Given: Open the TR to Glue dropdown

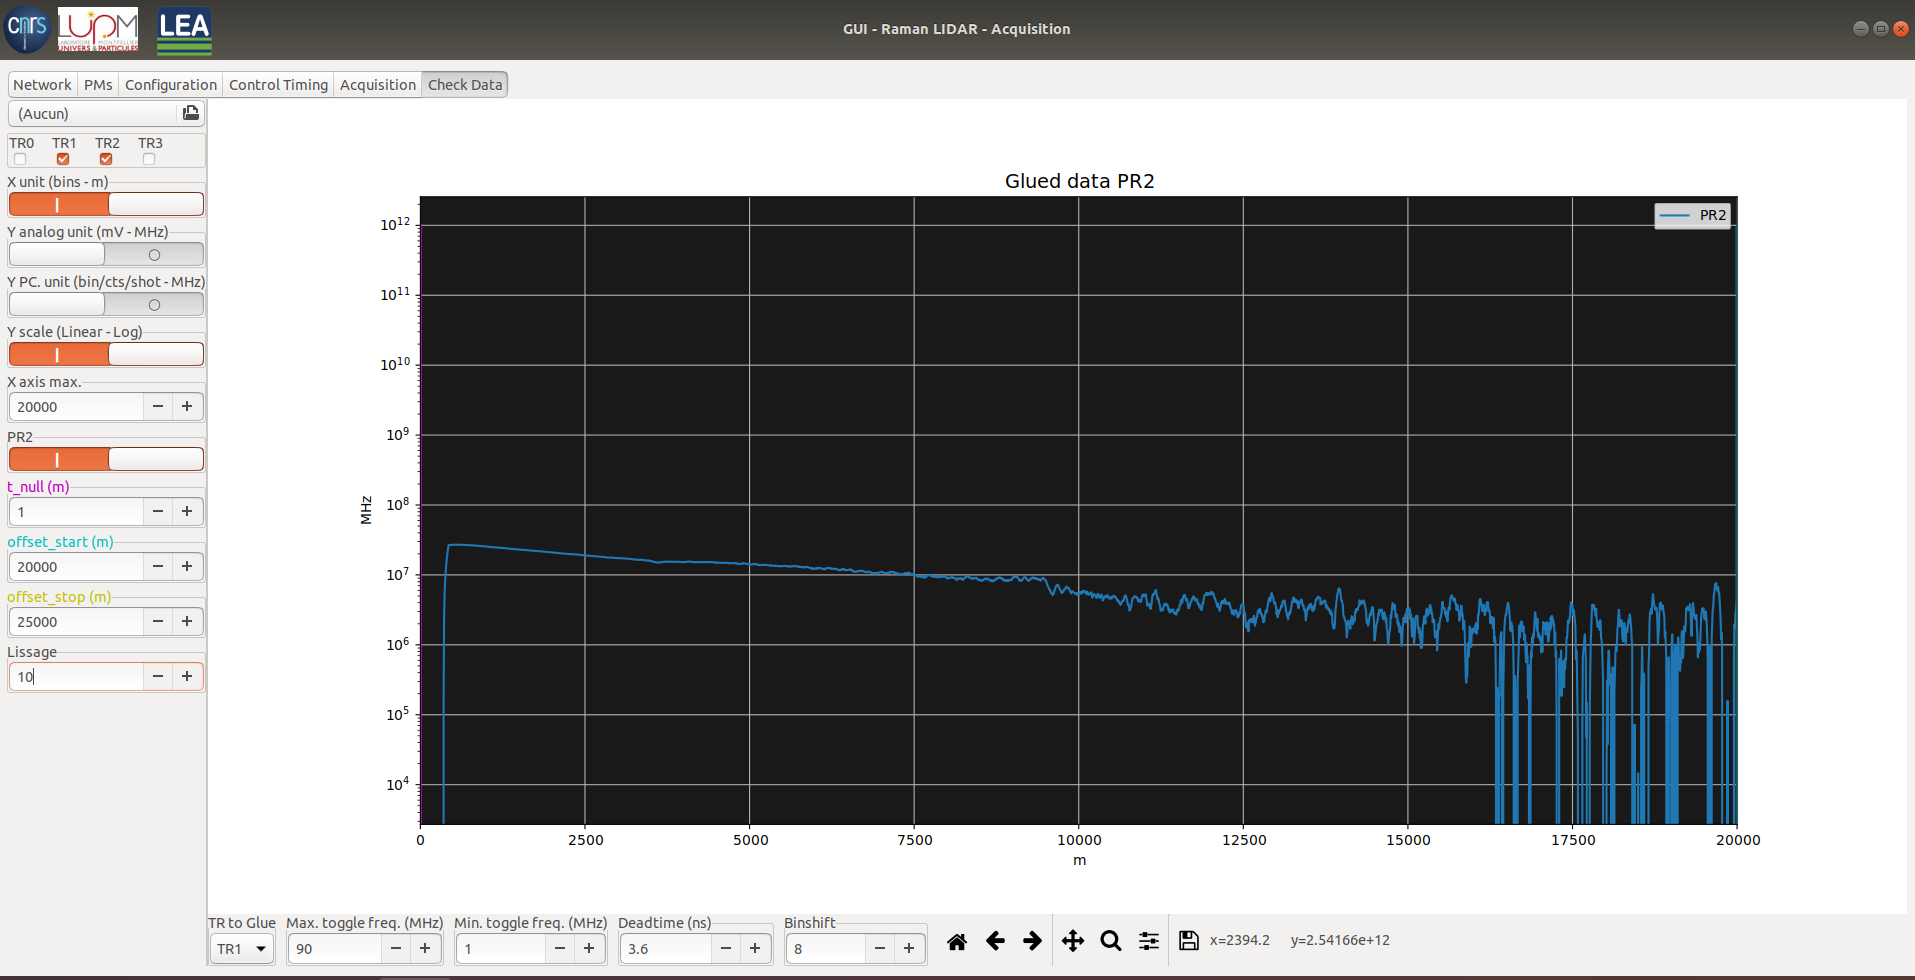Looking at the screenshot, I should (x=242, y=949).
